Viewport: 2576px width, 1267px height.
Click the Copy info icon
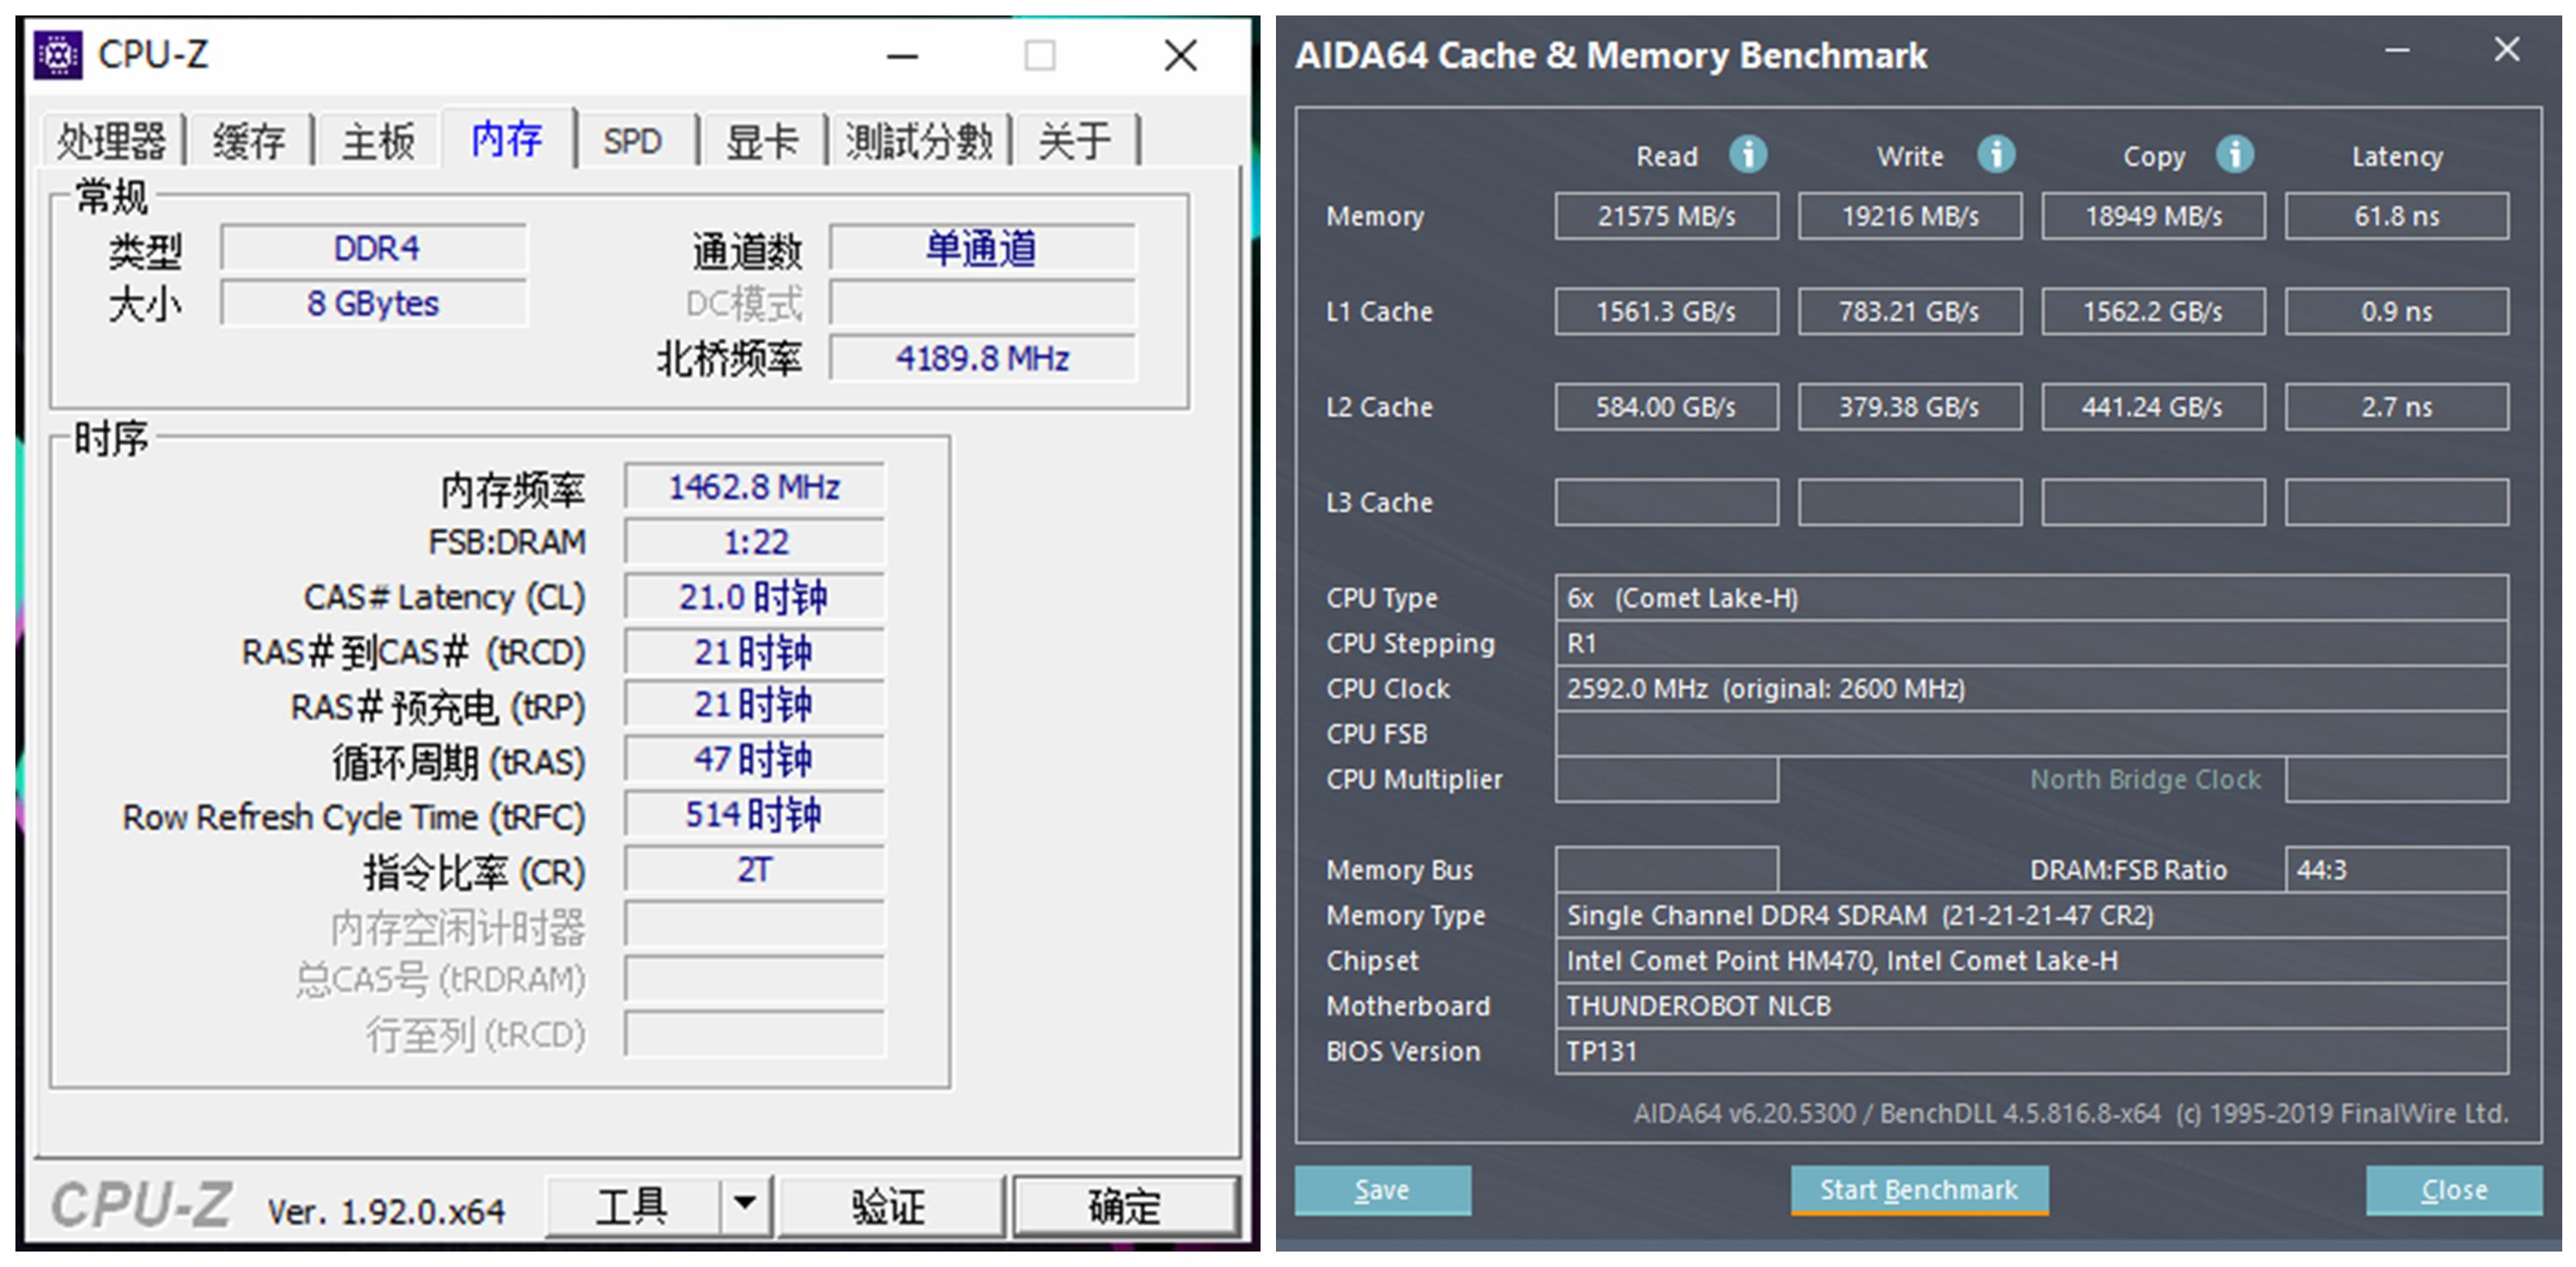[x=2234, y=155]
